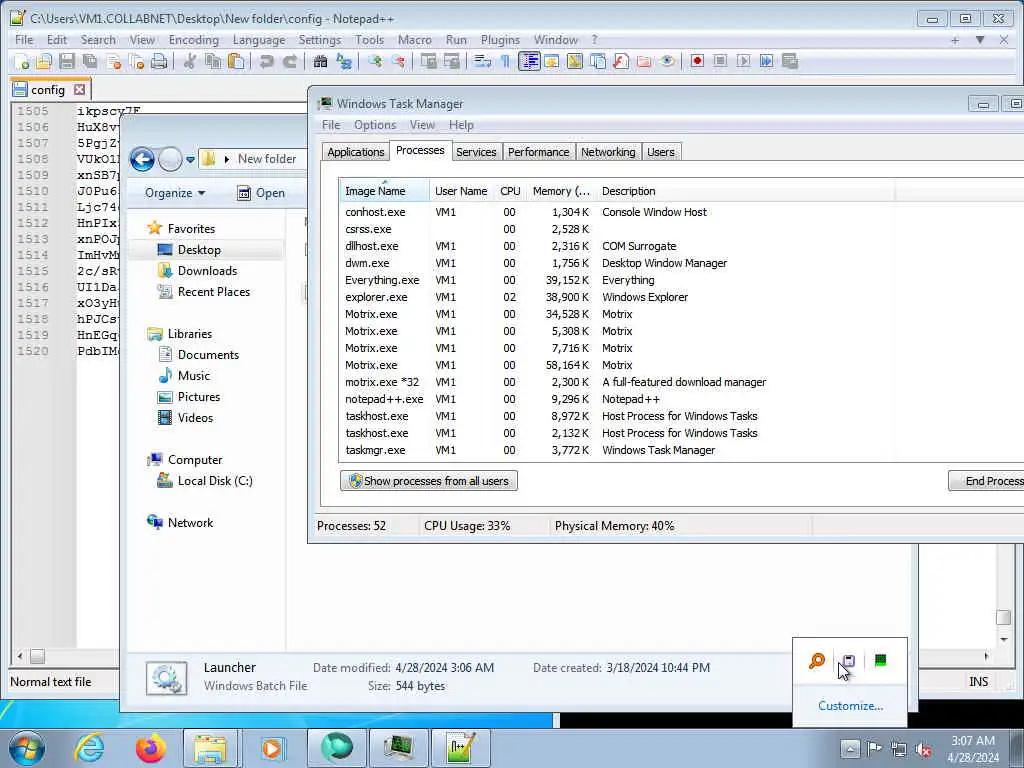Image resolution: width=1024 pixels, height=768 pixels.
Task: Toggle the Monitoring eye icon in Notepad++
Action: tap(667, 61)
